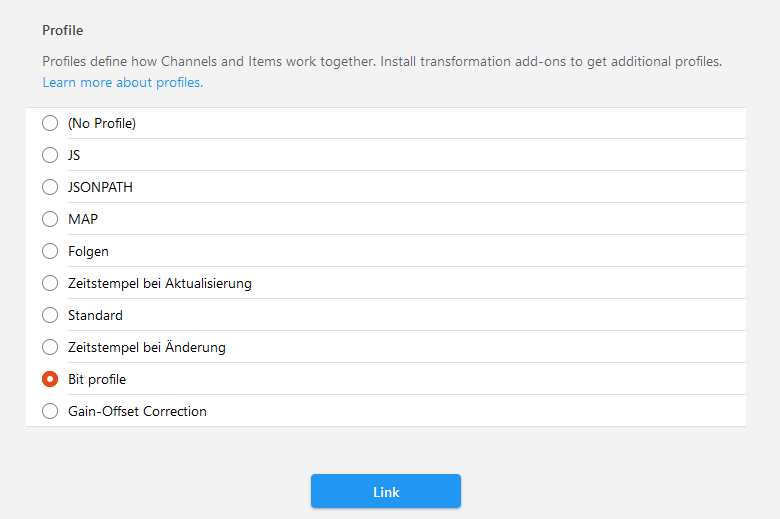Click the 'Gain-Offset Correction' label text
780x519 pixels.
click(x=137, y=411)
